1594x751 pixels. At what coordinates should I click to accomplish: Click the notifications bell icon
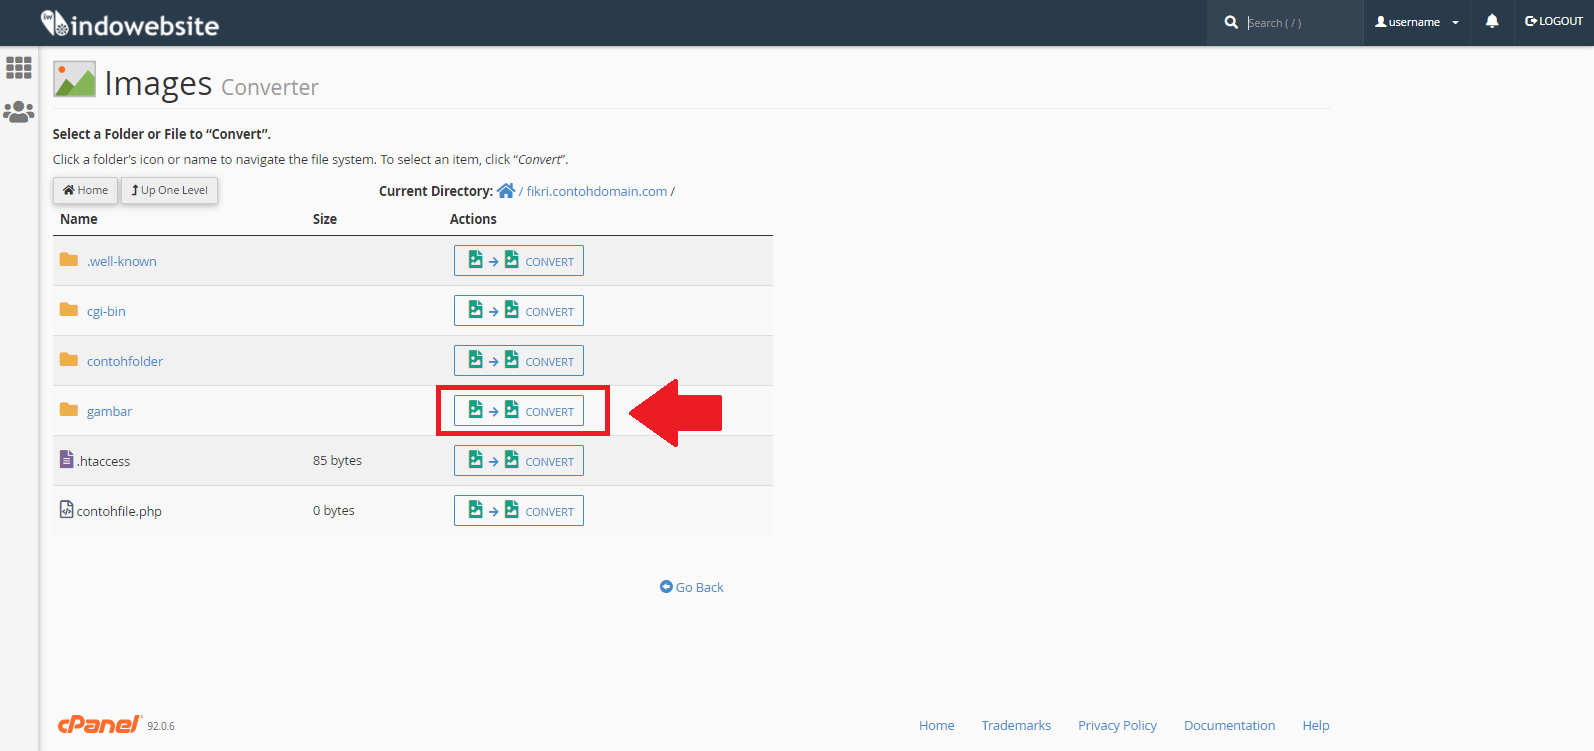(1491, 22)
